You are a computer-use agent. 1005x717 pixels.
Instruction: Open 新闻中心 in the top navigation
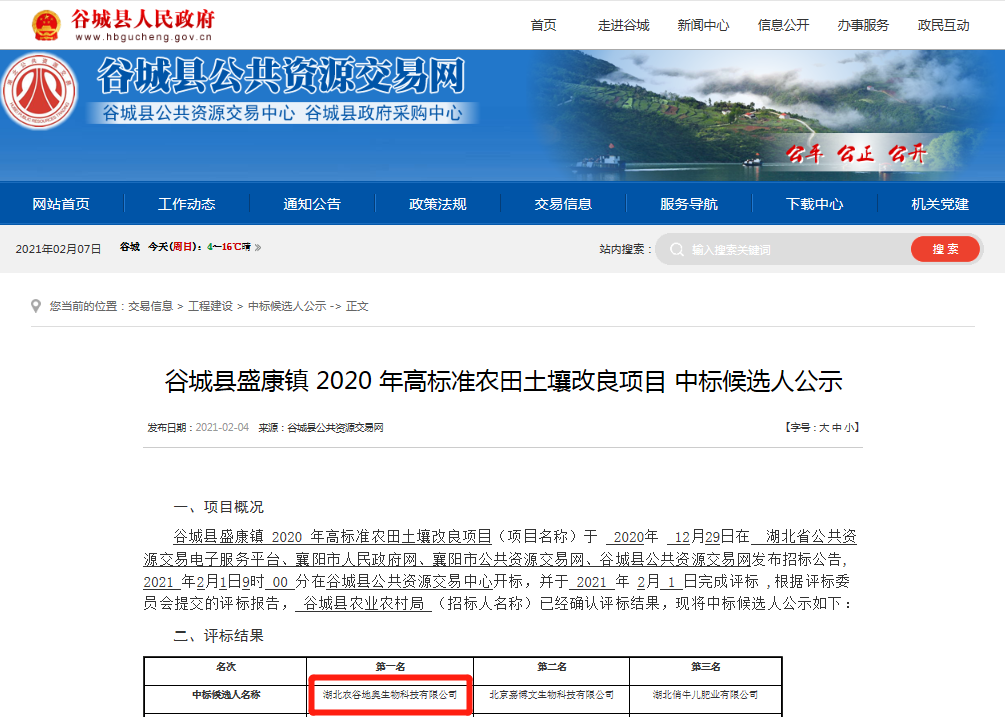pyautogui.click(x=703, y=25)
